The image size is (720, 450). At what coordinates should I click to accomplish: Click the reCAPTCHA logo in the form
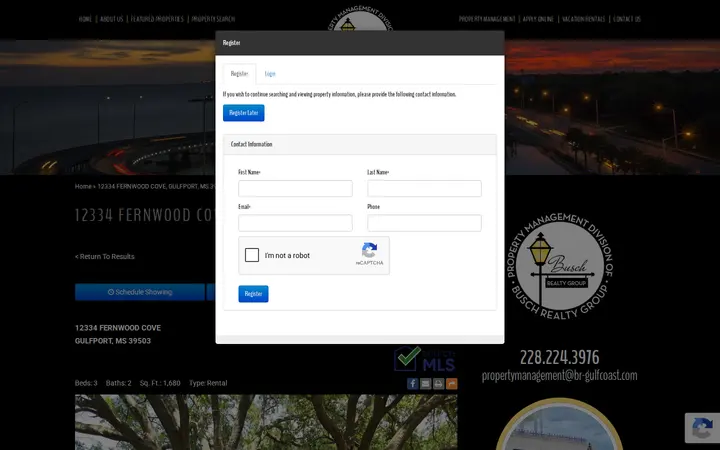(369, 250)
